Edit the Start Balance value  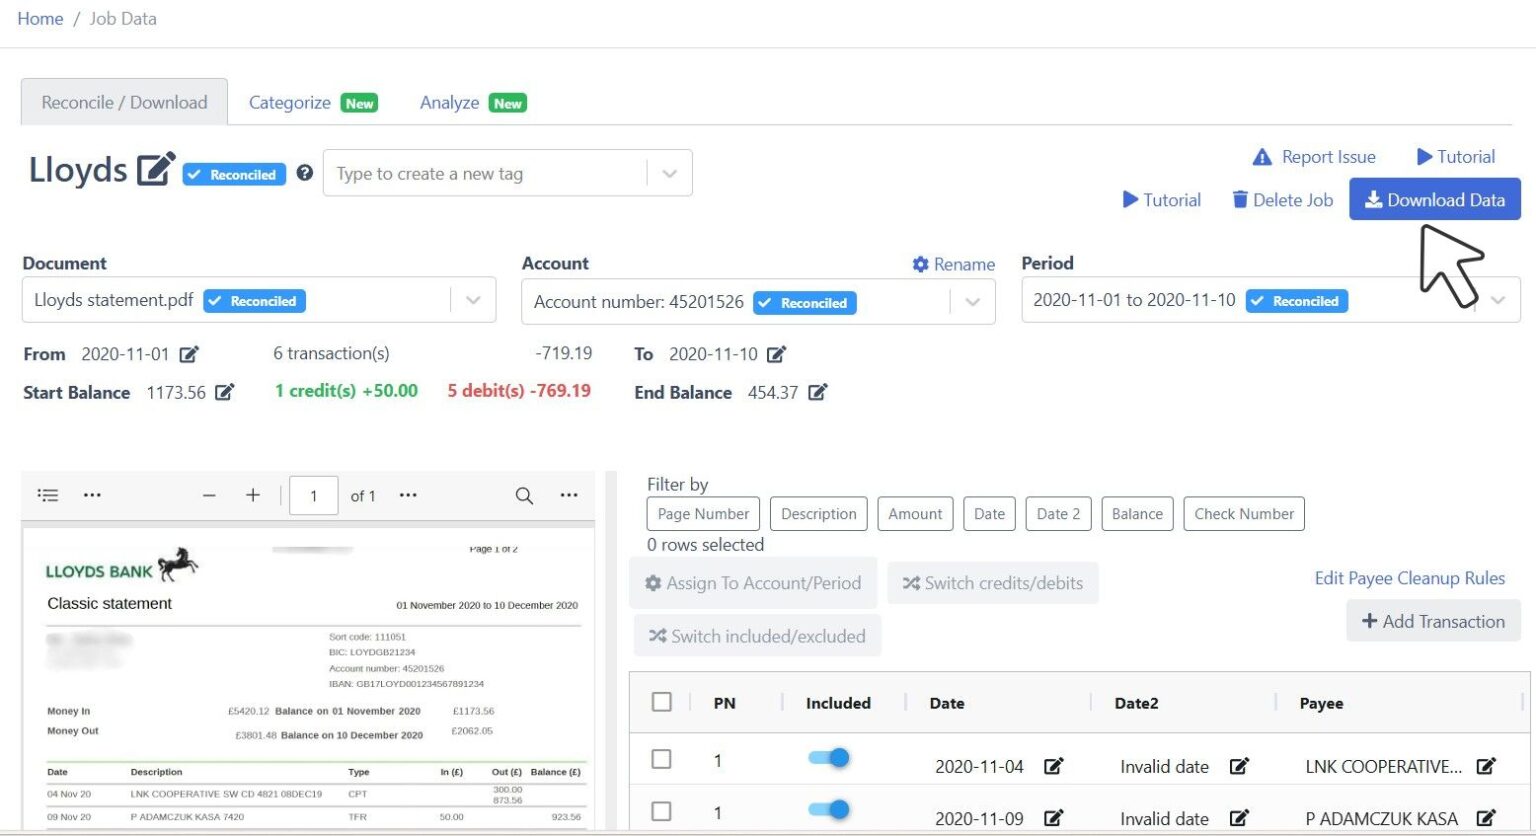tap(224, 392)
